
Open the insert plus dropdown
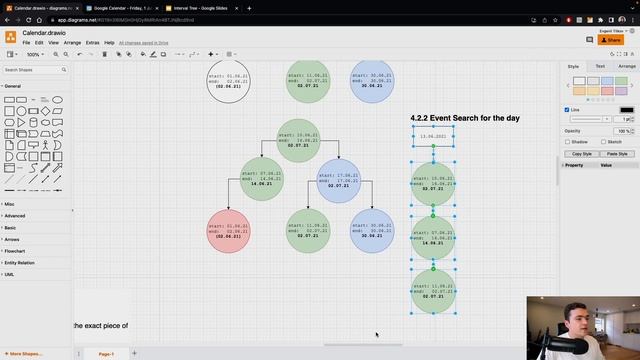pos(213,54)
